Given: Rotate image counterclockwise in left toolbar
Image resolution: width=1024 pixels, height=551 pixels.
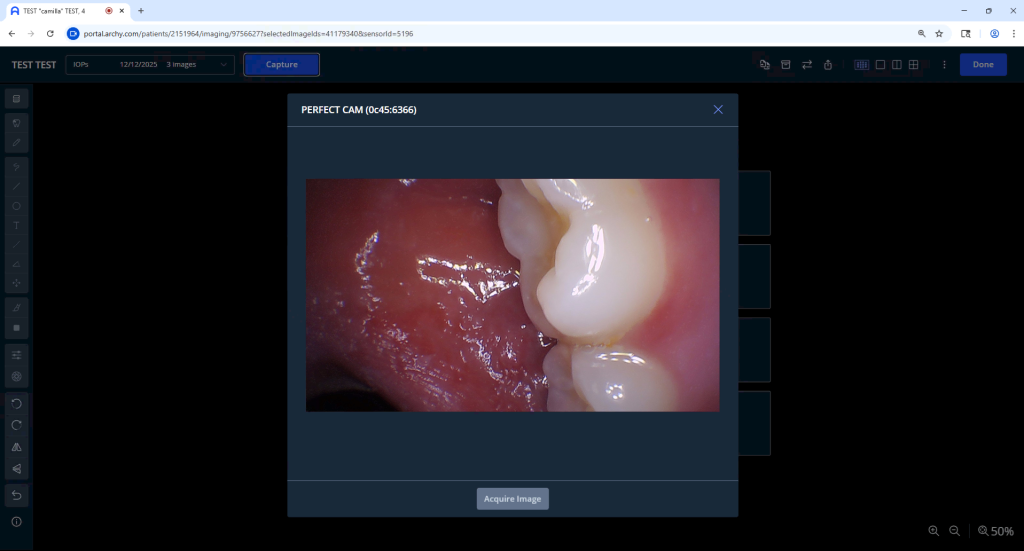Looking at the screenshot, I should (x=17, y=403).
